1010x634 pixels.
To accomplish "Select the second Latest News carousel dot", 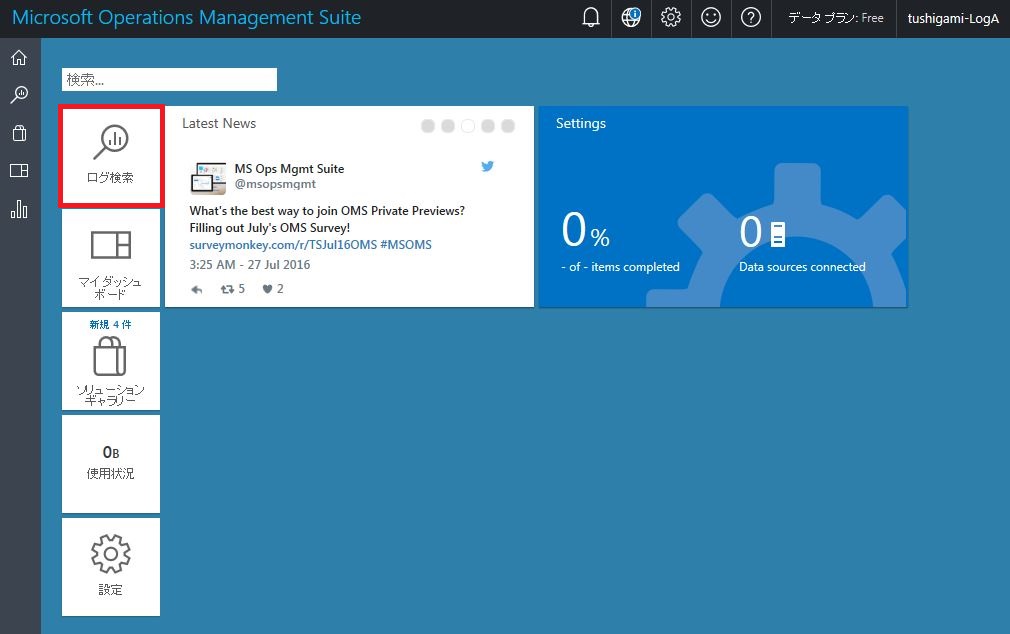I will 448,126.
